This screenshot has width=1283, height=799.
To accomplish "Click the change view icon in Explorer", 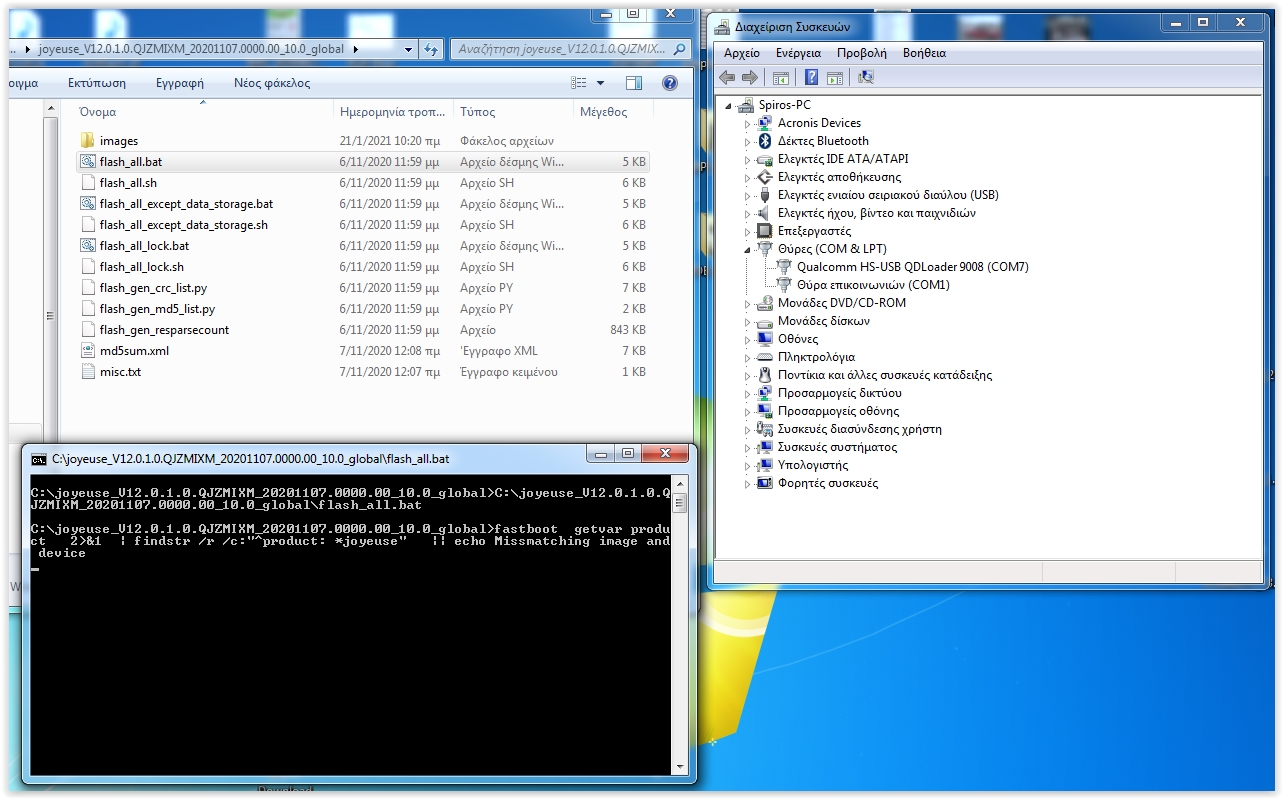I will coord(578,83).
